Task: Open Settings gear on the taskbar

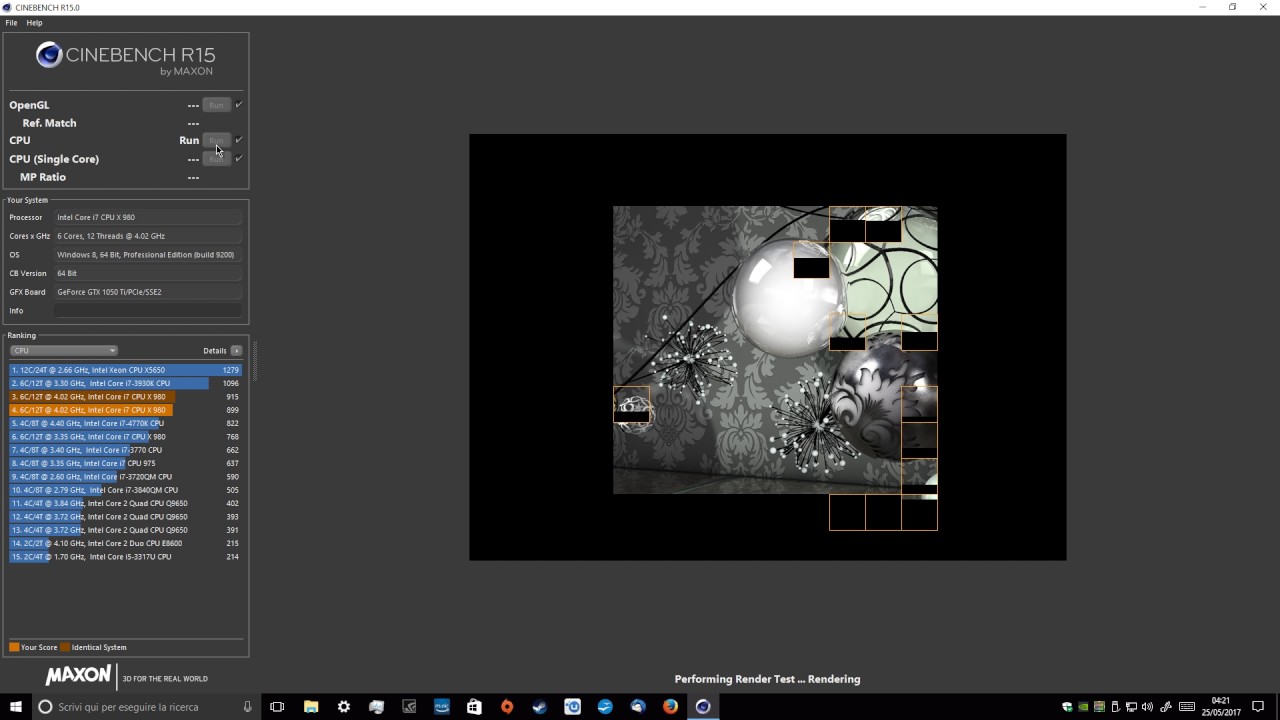Action: pyautogui.click(x=344, y=707)
